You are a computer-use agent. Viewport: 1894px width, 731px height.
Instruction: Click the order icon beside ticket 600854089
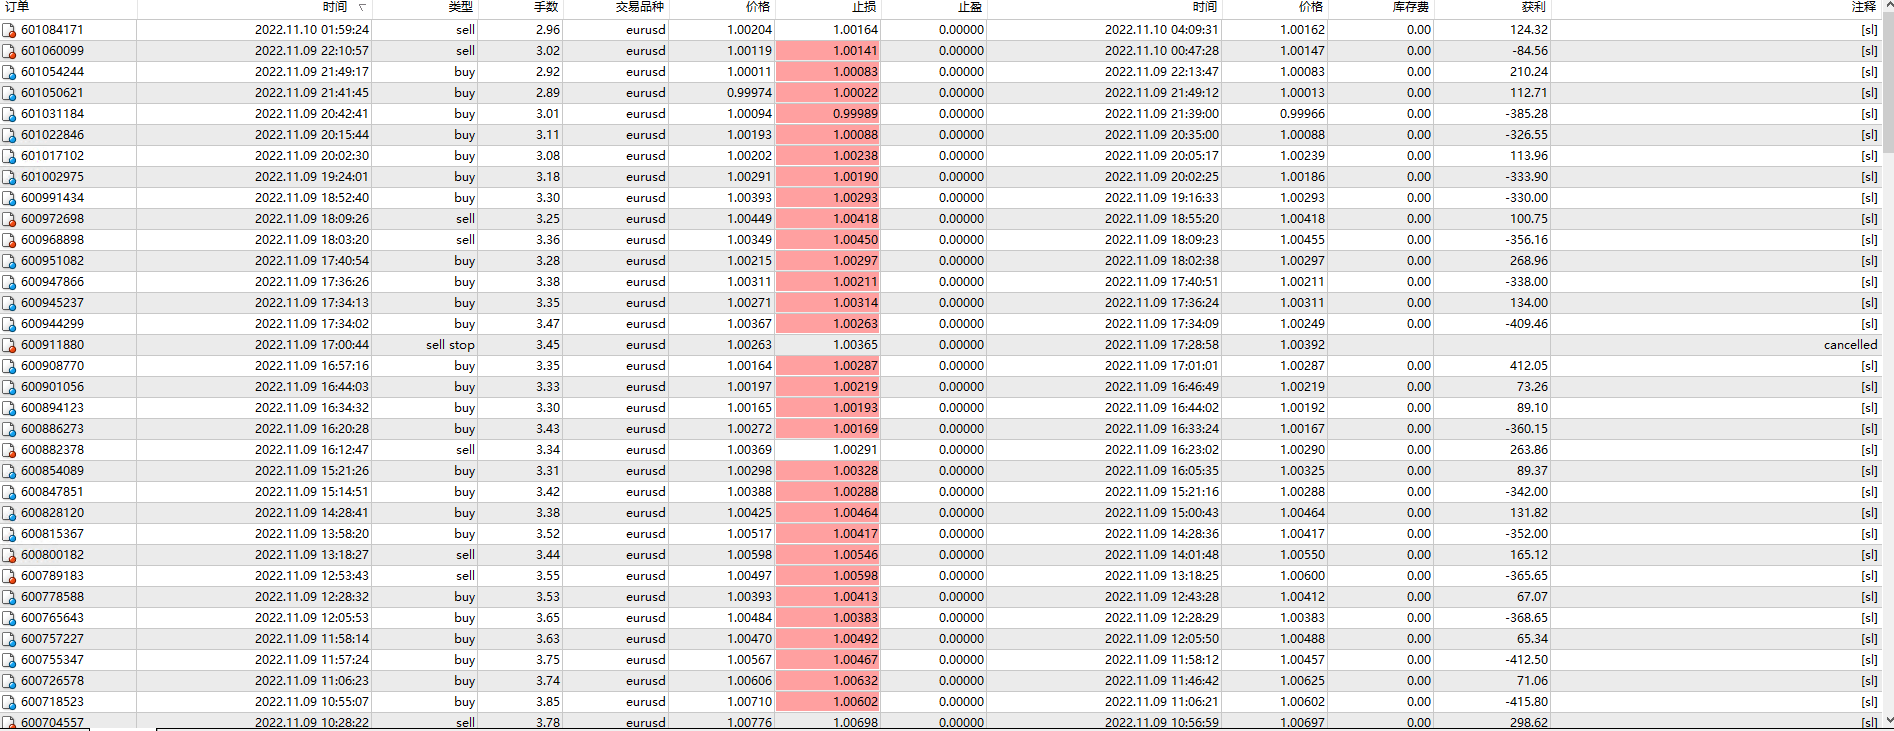coord(9,471)
